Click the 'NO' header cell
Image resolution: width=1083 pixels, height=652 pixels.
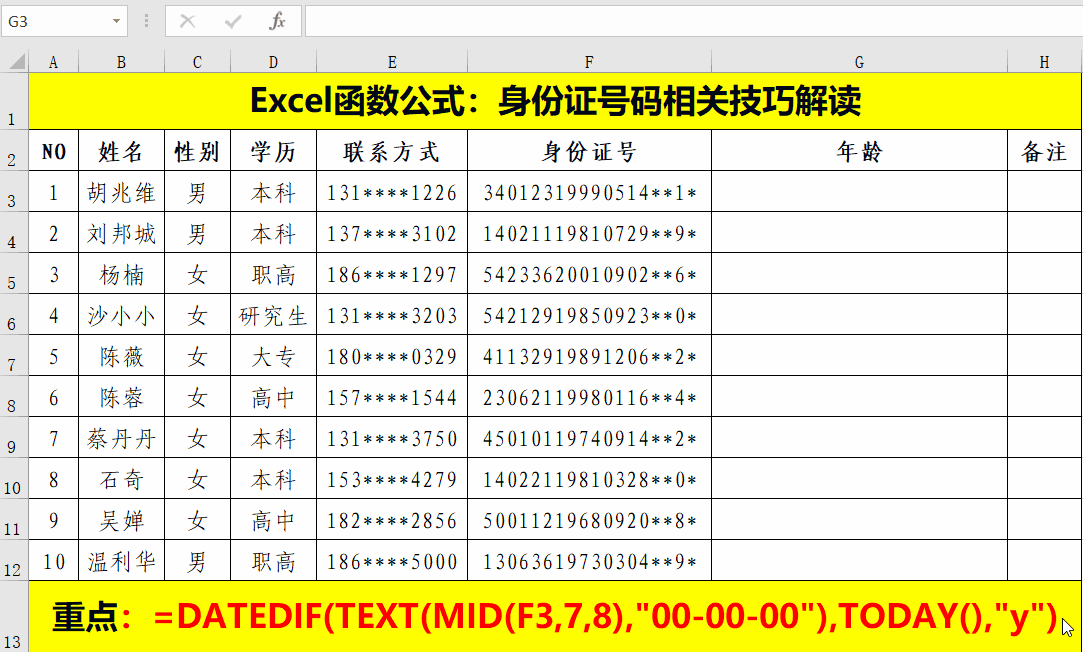pos(54,151)
